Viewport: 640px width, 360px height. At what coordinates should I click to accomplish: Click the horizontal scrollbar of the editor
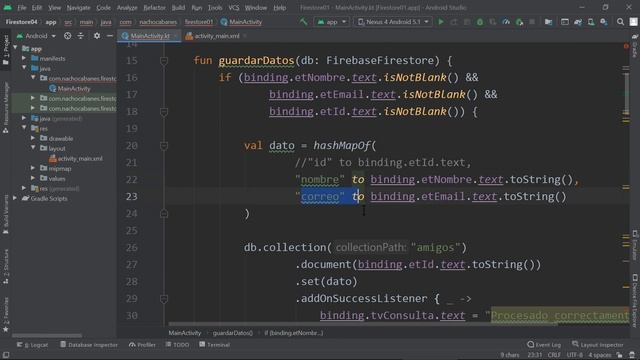pos(362,324)
